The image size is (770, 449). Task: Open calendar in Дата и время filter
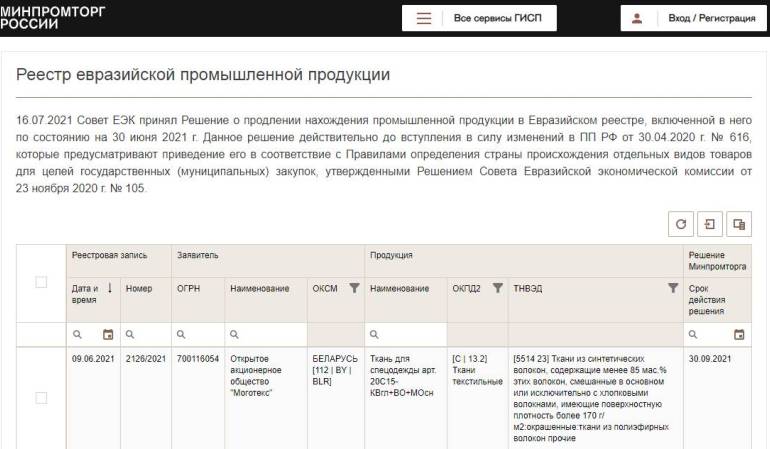pyautogui.click(x=108, y=335)
